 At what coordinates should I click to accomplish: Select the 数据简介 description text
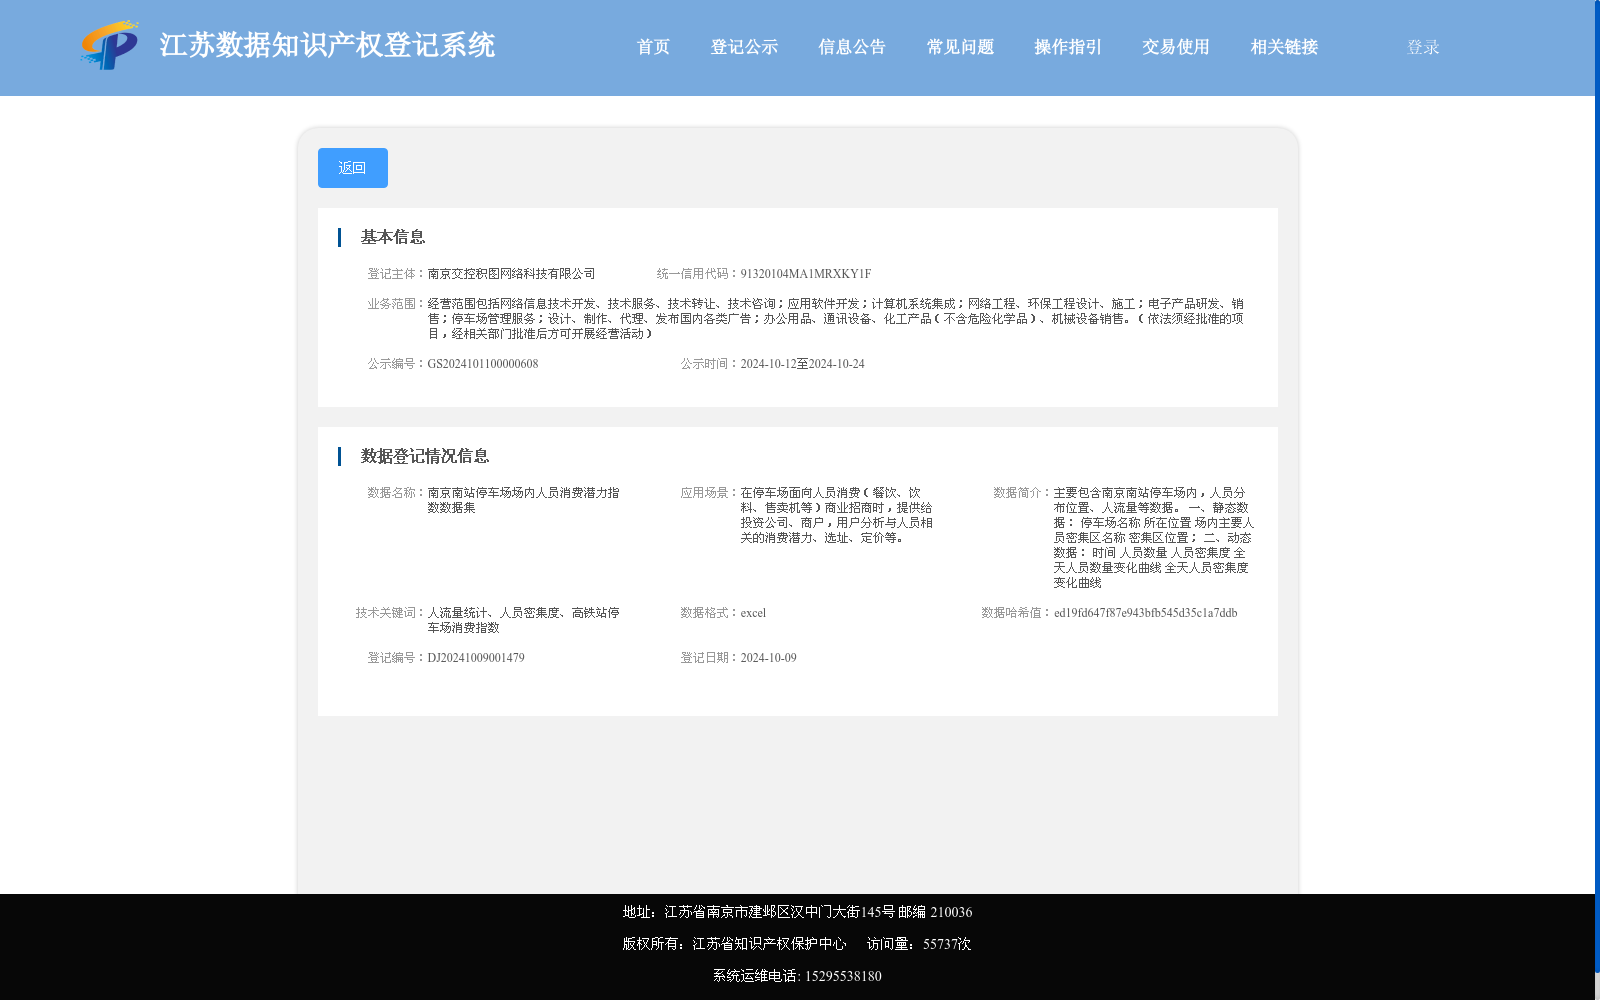coord(1153,538)
